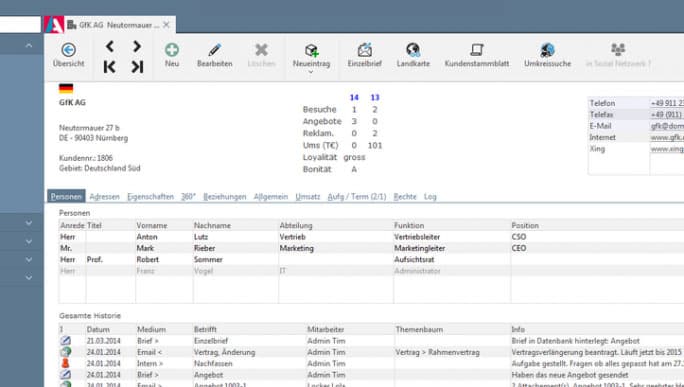Open the Internet website link

667,137
